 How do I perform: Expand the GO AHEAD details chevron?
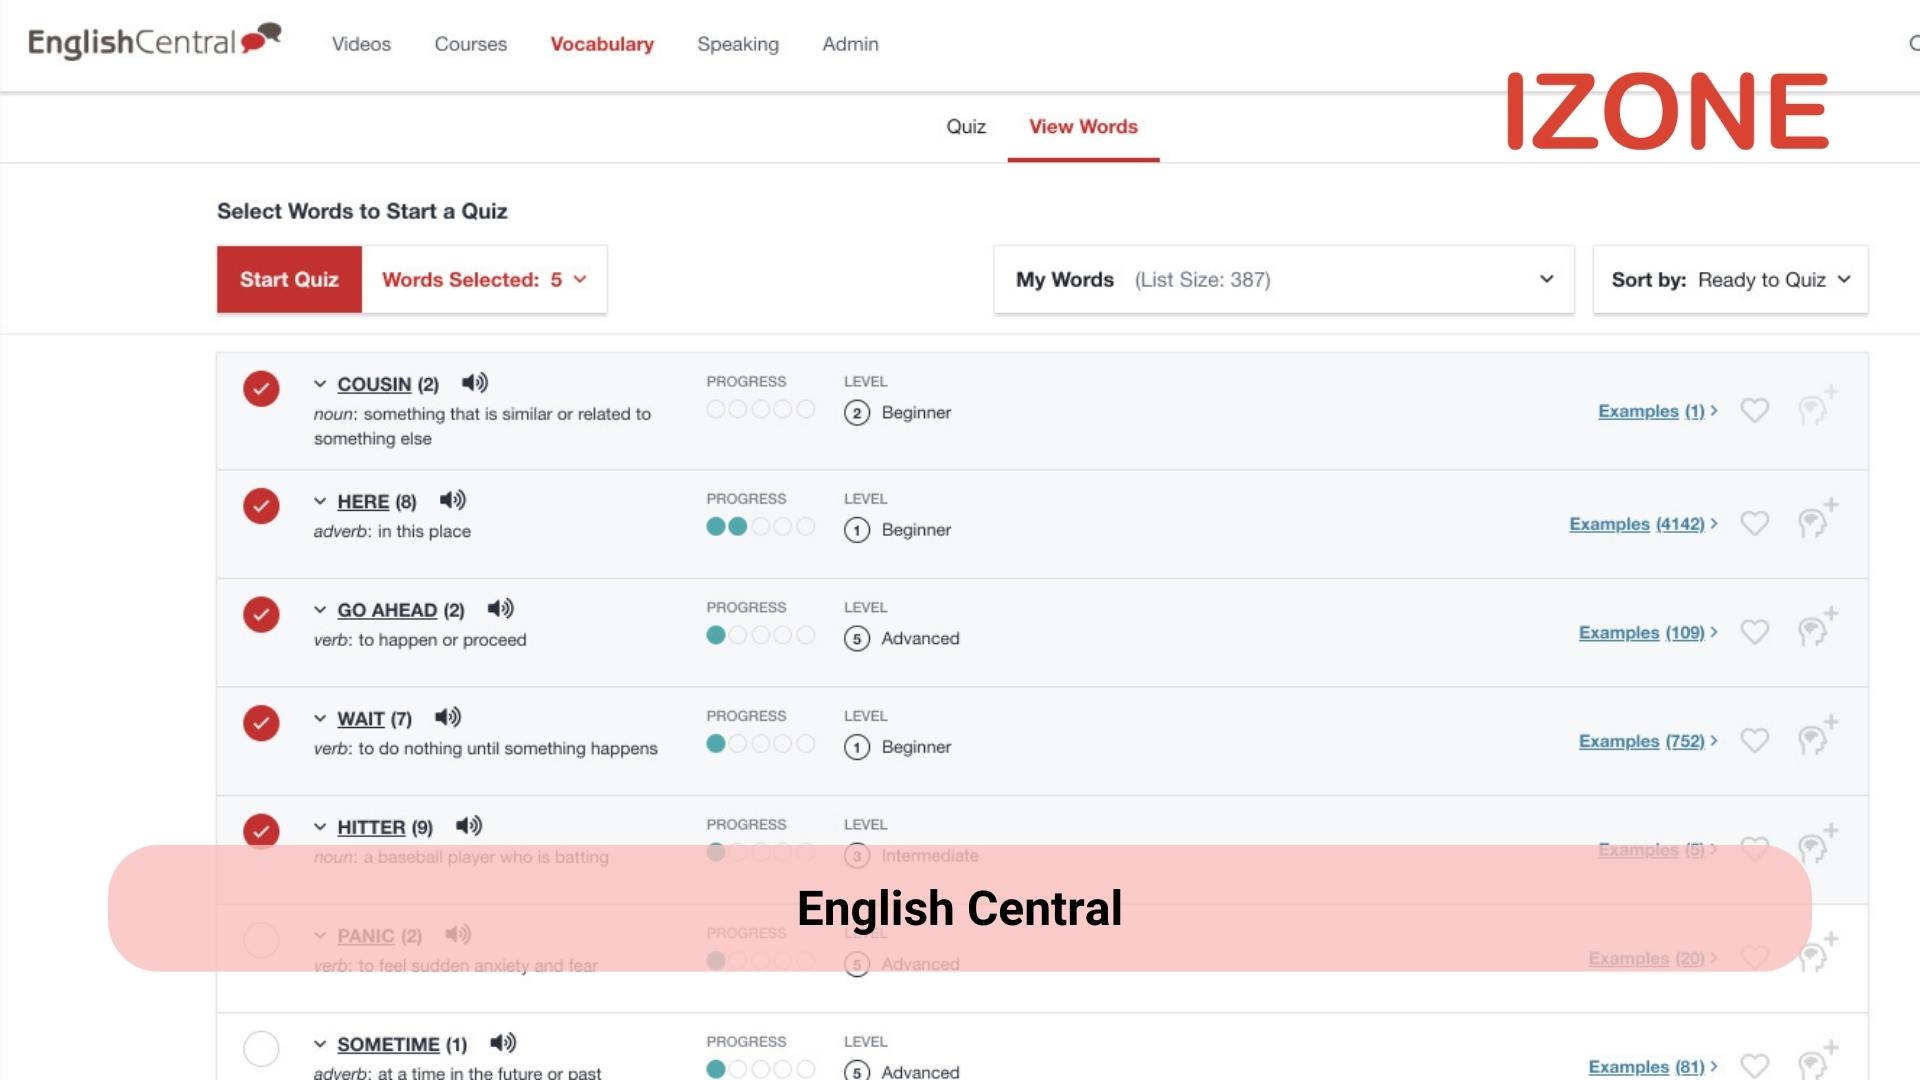point(320,610)
